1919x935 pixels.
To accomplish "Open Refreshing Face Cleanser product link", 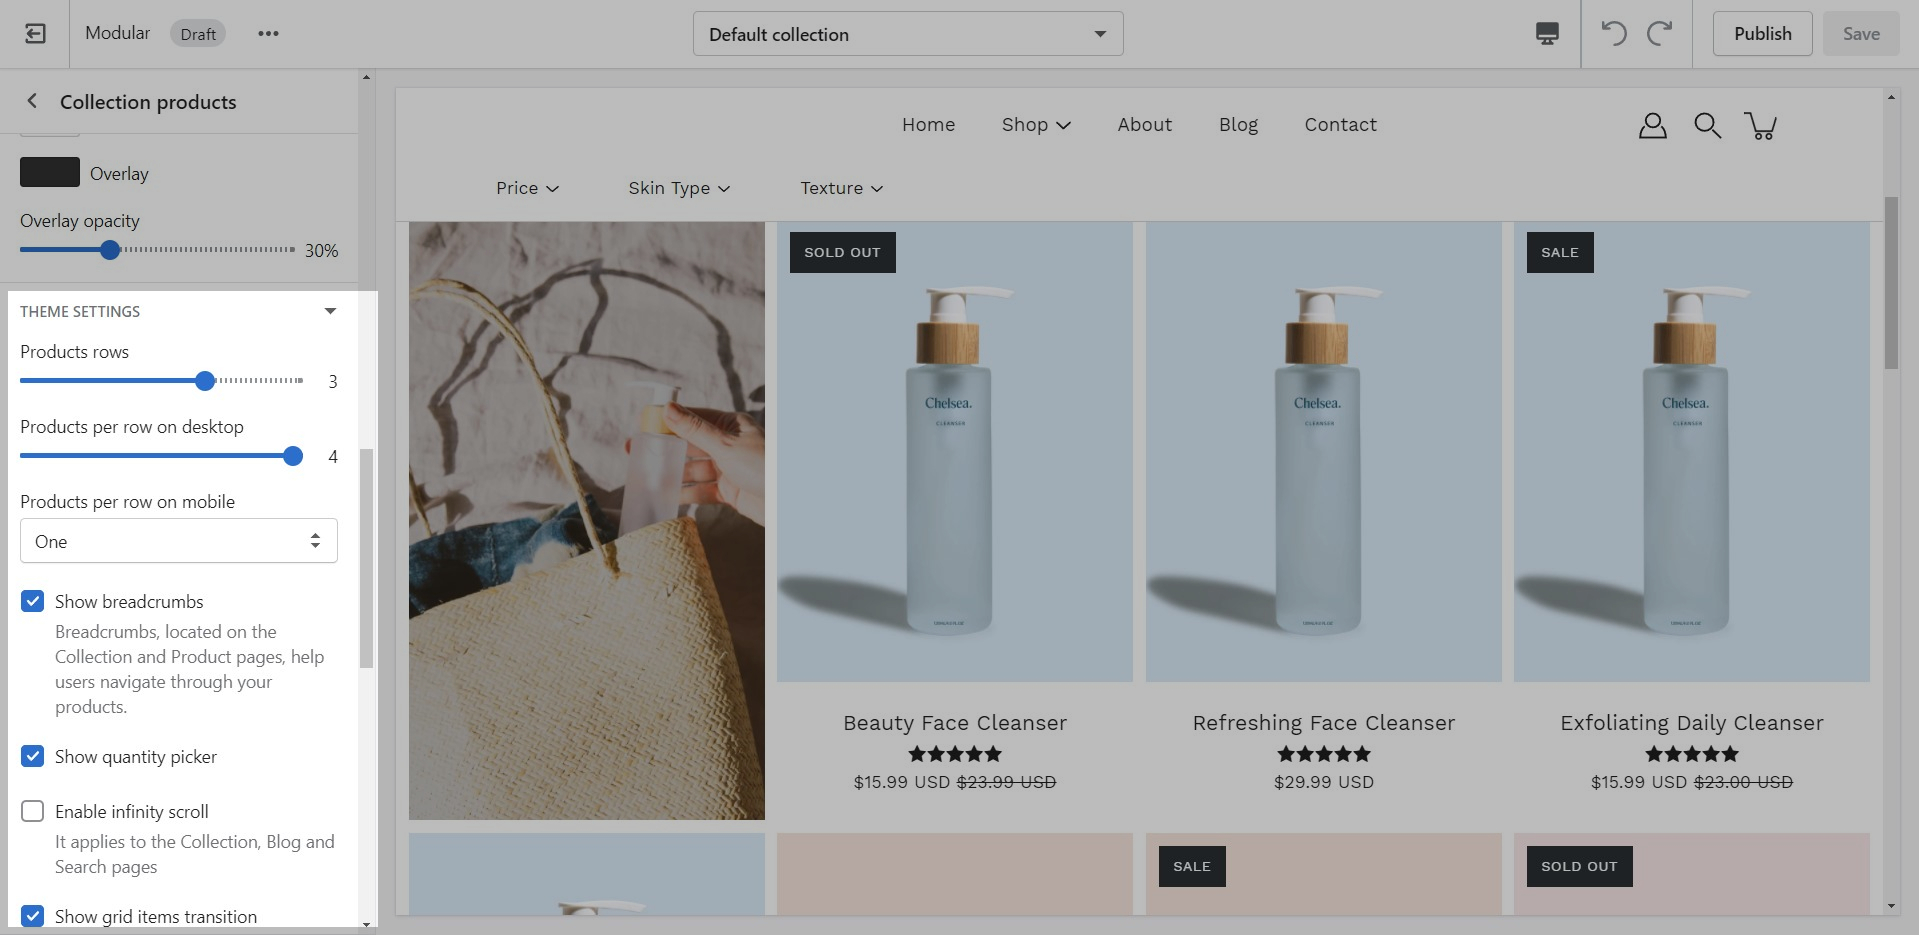I will (1323, 723).
